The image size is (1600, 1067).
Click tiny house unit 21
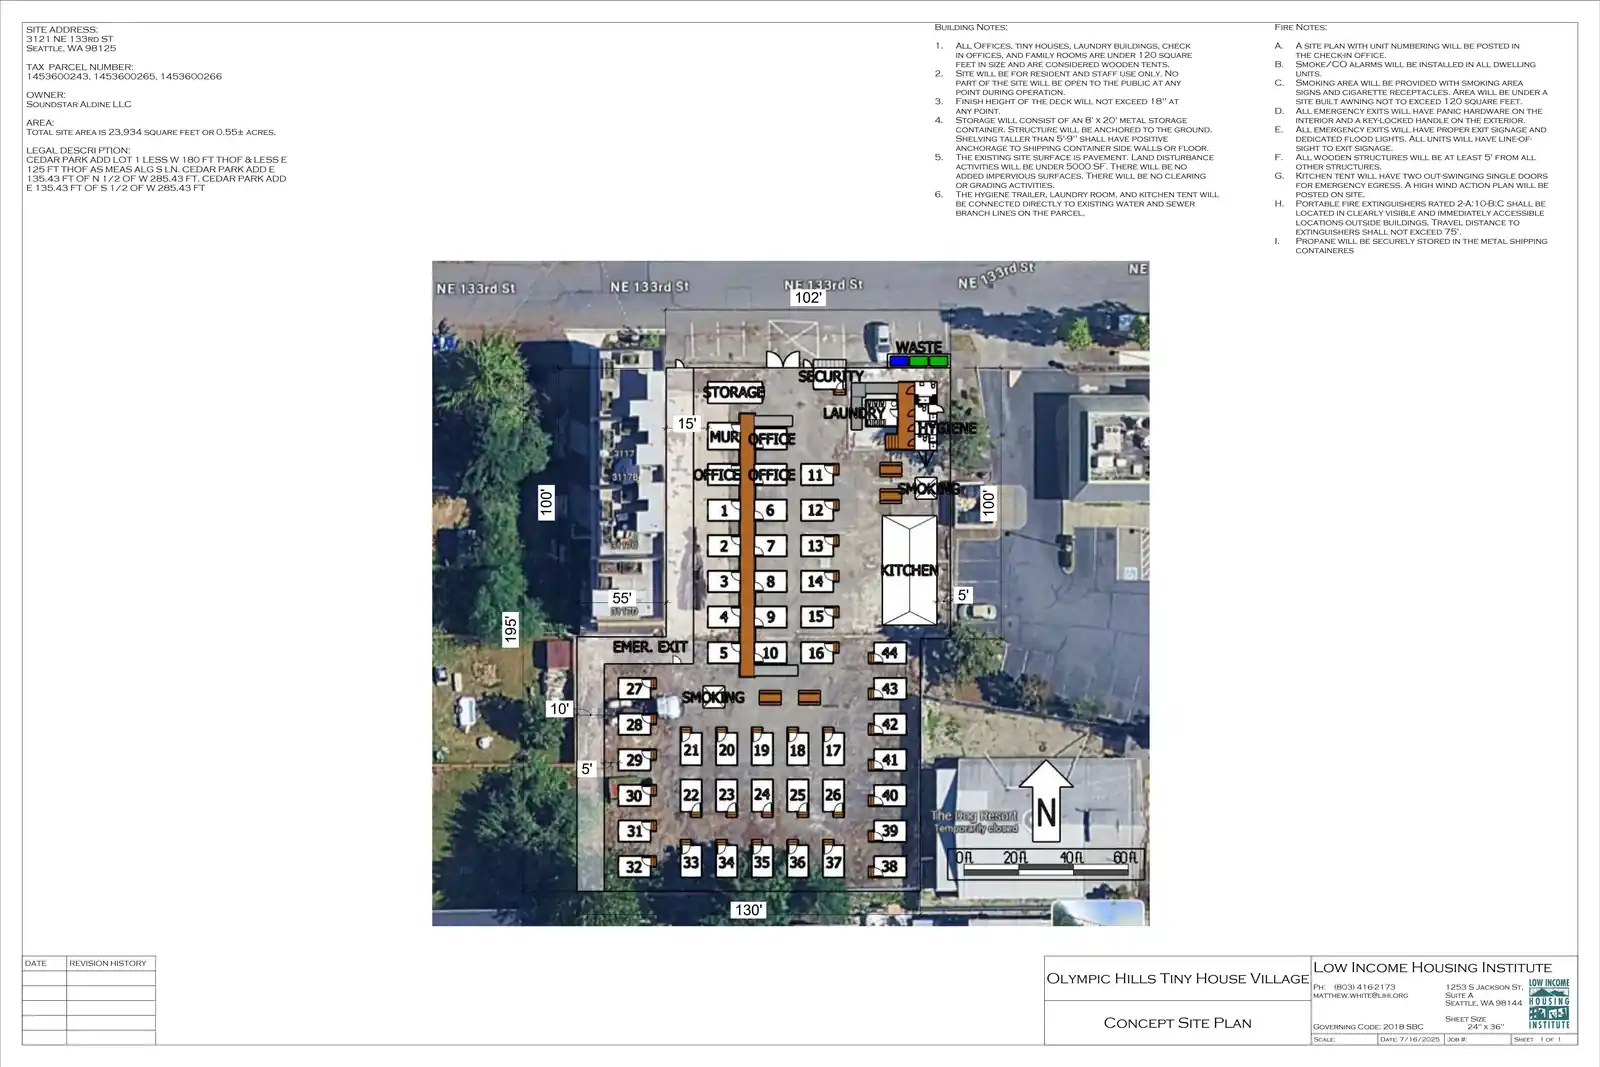point(691,750)
